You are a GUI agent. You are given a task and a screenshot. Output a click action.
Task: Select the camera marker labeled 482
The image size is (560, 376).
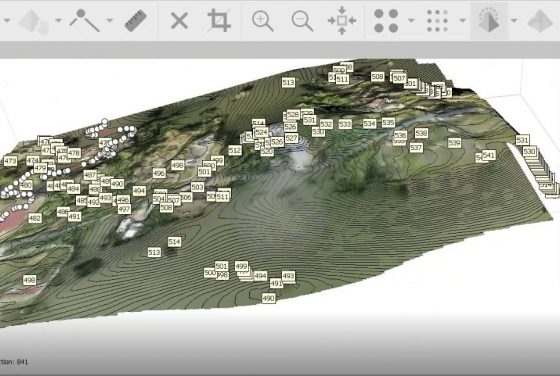(x=35, y=218)
